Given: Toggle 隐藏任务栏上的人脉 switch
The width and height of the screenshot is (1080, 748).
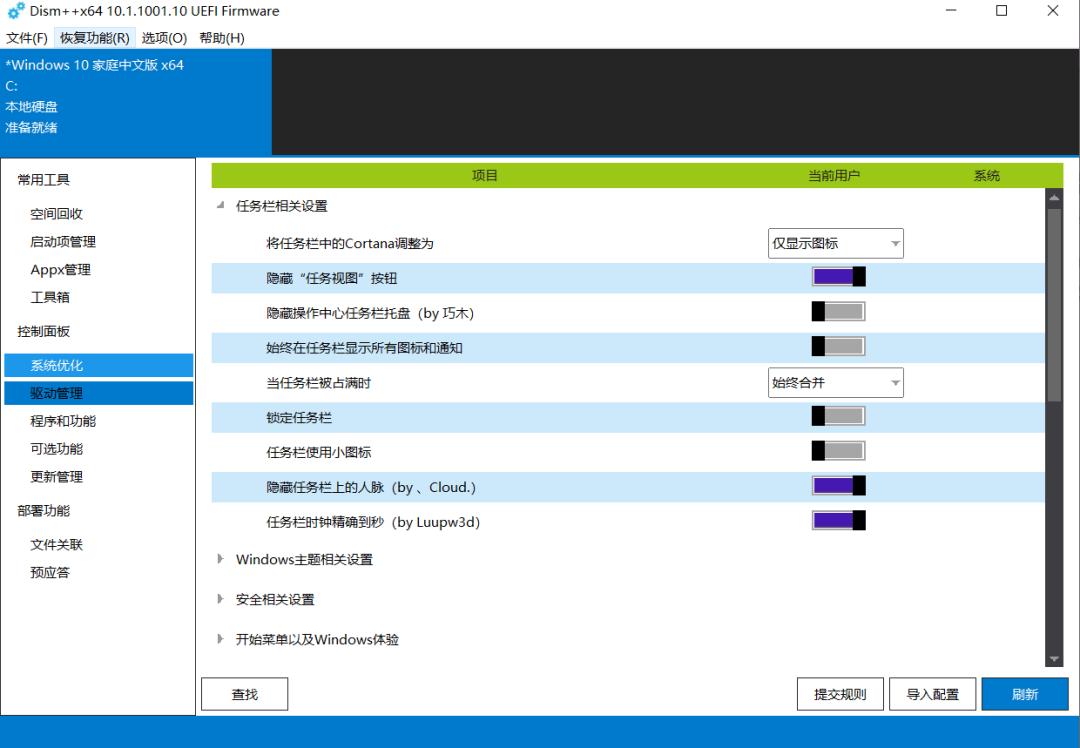Looking at the screenshot, I should pyautogui.click(x=838, y=486).
